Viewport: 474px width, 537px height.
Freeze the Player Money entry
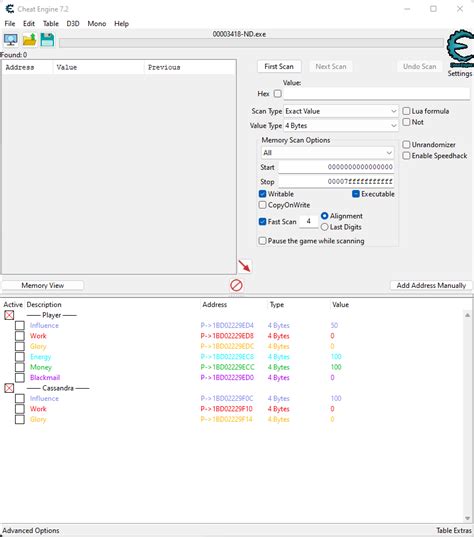(x=20, y=367)
